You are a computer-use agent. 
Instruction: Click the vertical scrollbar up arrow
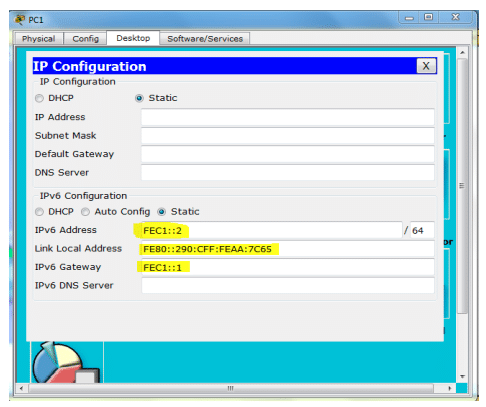[x=462, y=53]
